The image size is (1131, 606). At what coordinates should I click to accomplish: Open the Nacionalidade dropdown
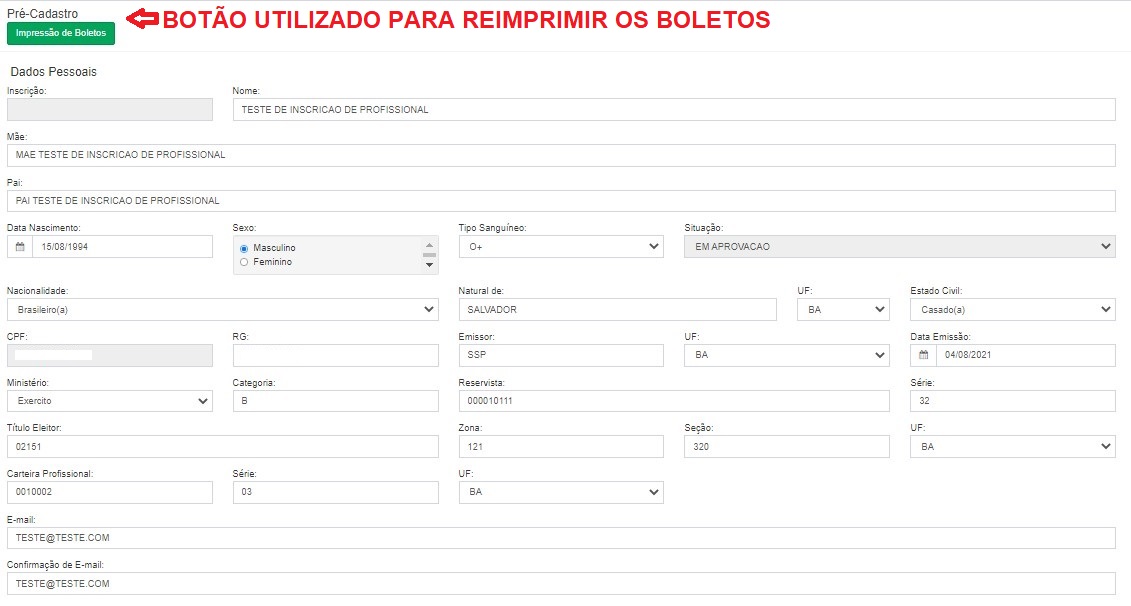[x=223, y=309]
